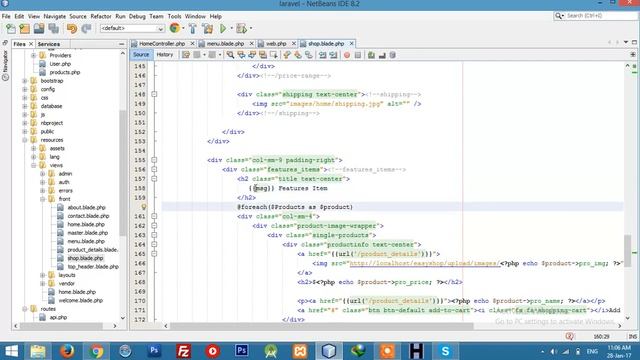
Task: Click the Debug Project icon
Action: pos(241,29)
